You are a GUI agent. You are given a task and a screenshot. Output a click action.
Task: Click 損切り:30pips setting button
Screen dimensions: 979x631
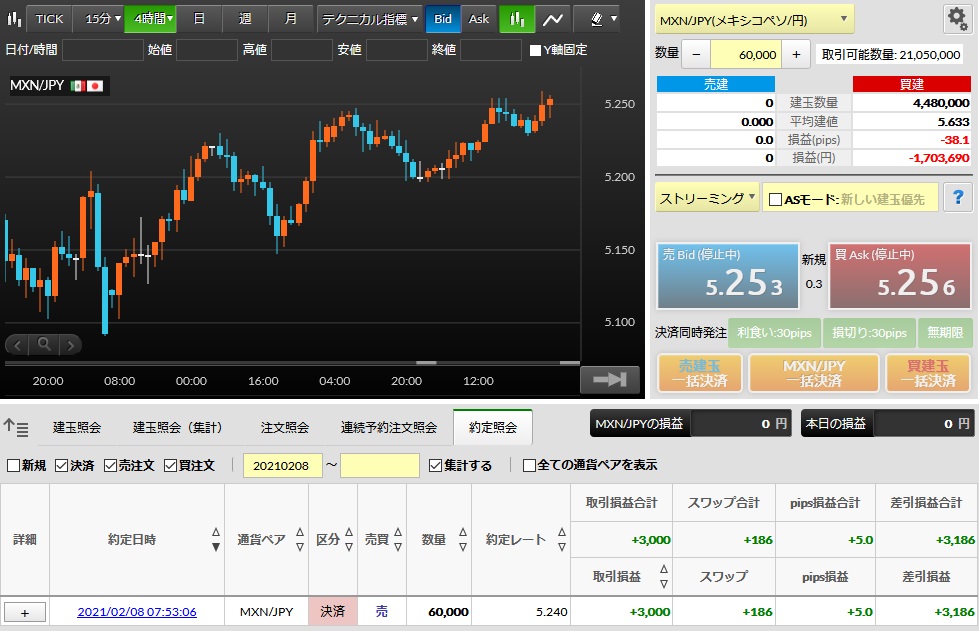(x=869, y=333)
